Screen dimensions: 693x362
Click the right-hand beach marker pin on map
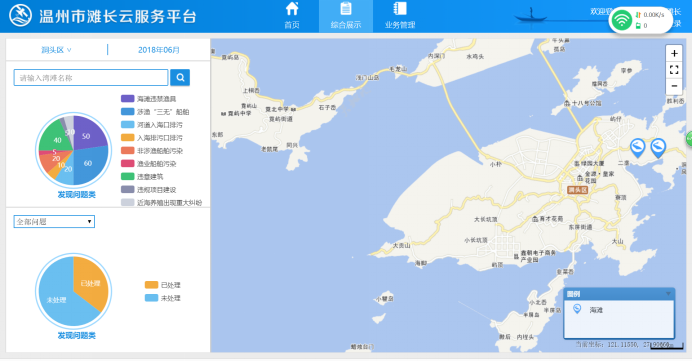click(x=658, y=148)
